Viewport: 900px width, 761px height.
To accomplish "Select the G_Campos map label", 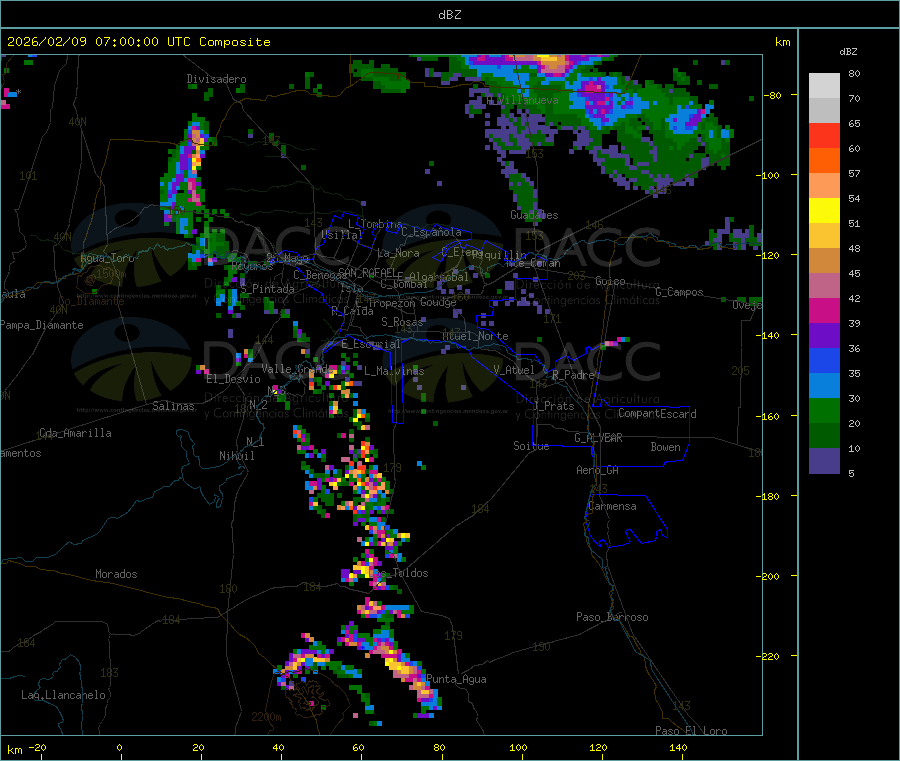I will (x=679, y=292).
